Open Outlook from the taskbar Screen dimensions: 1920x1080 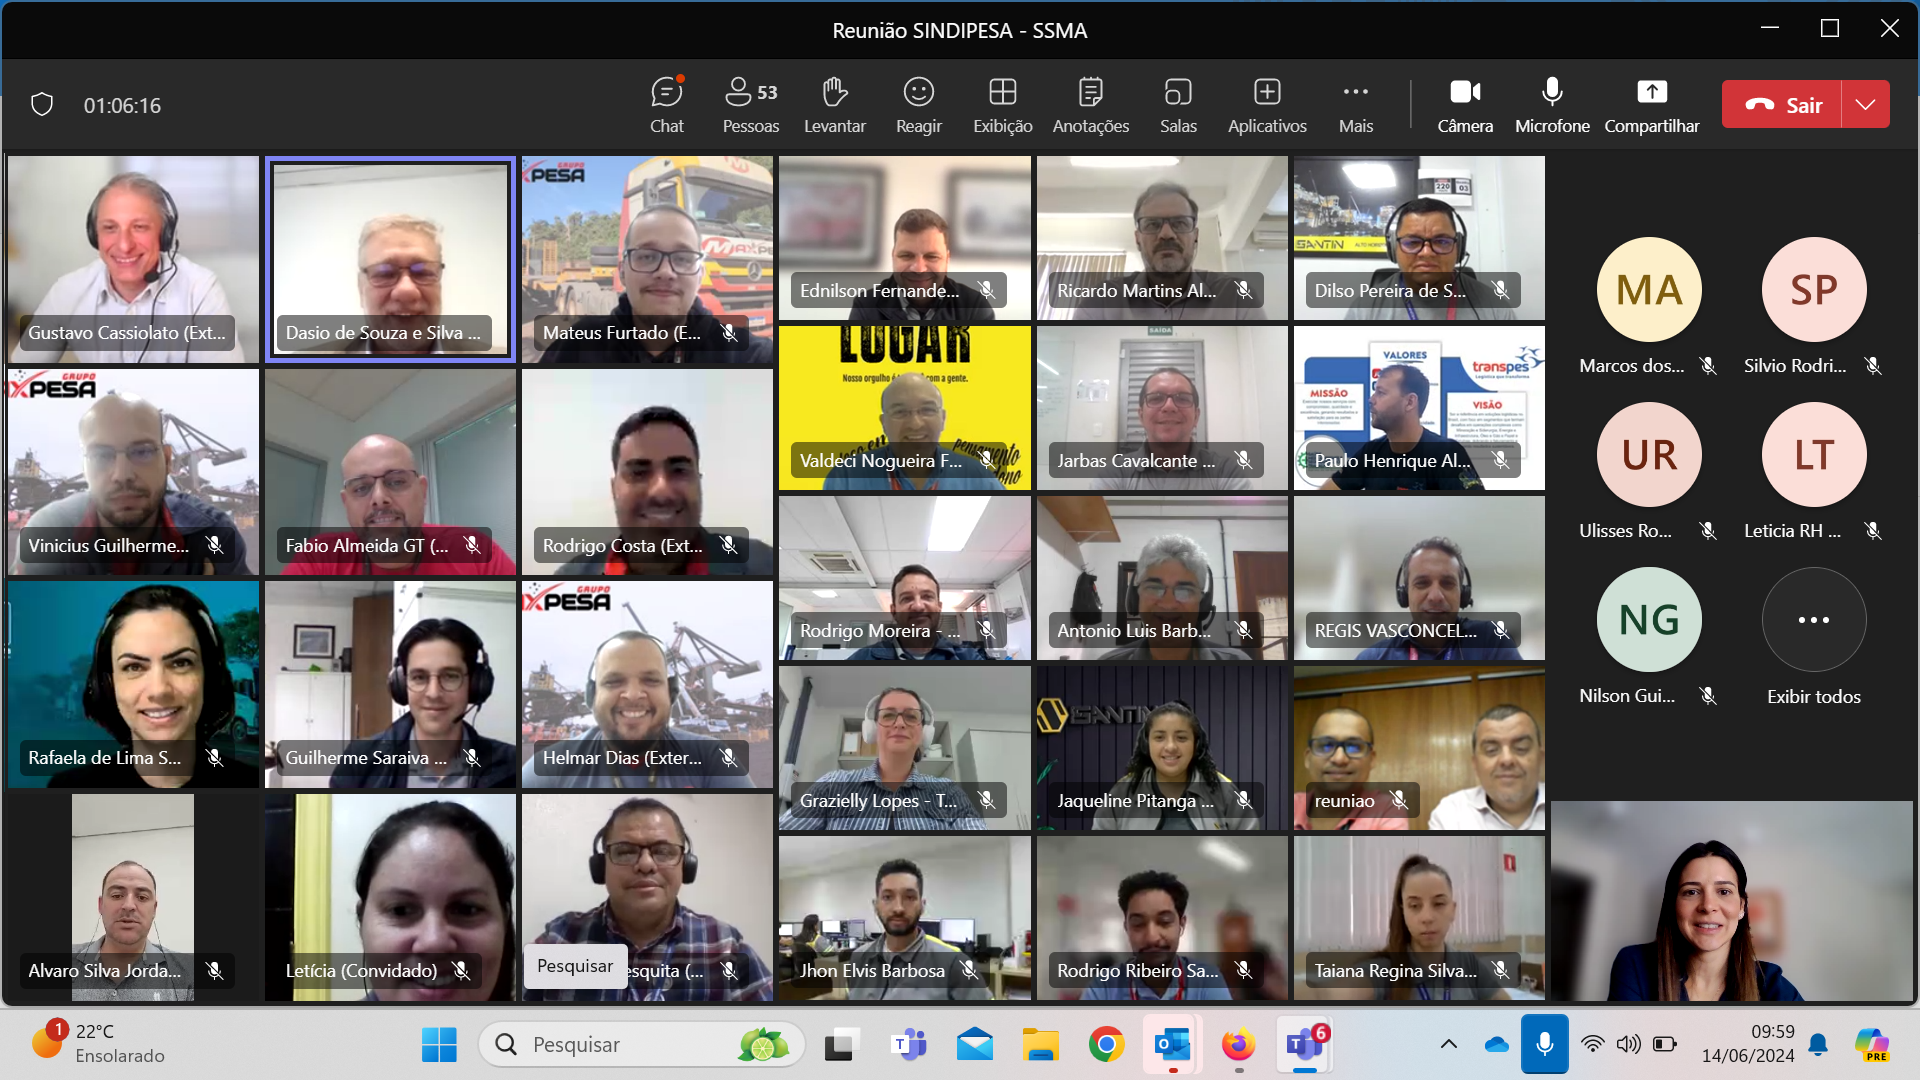[x=1172, y=1044]
